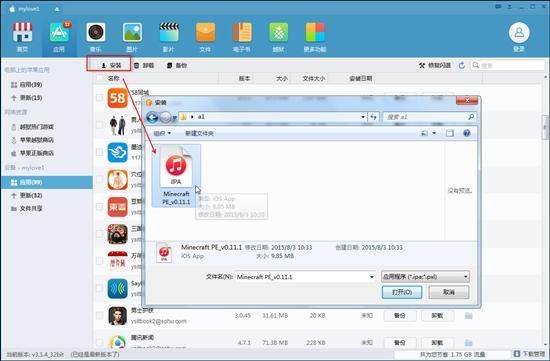Open the file type filter (*.ipa;*.pxl) dropdown
This screenshot has width=550, height=361.
(x=425, y=277)
